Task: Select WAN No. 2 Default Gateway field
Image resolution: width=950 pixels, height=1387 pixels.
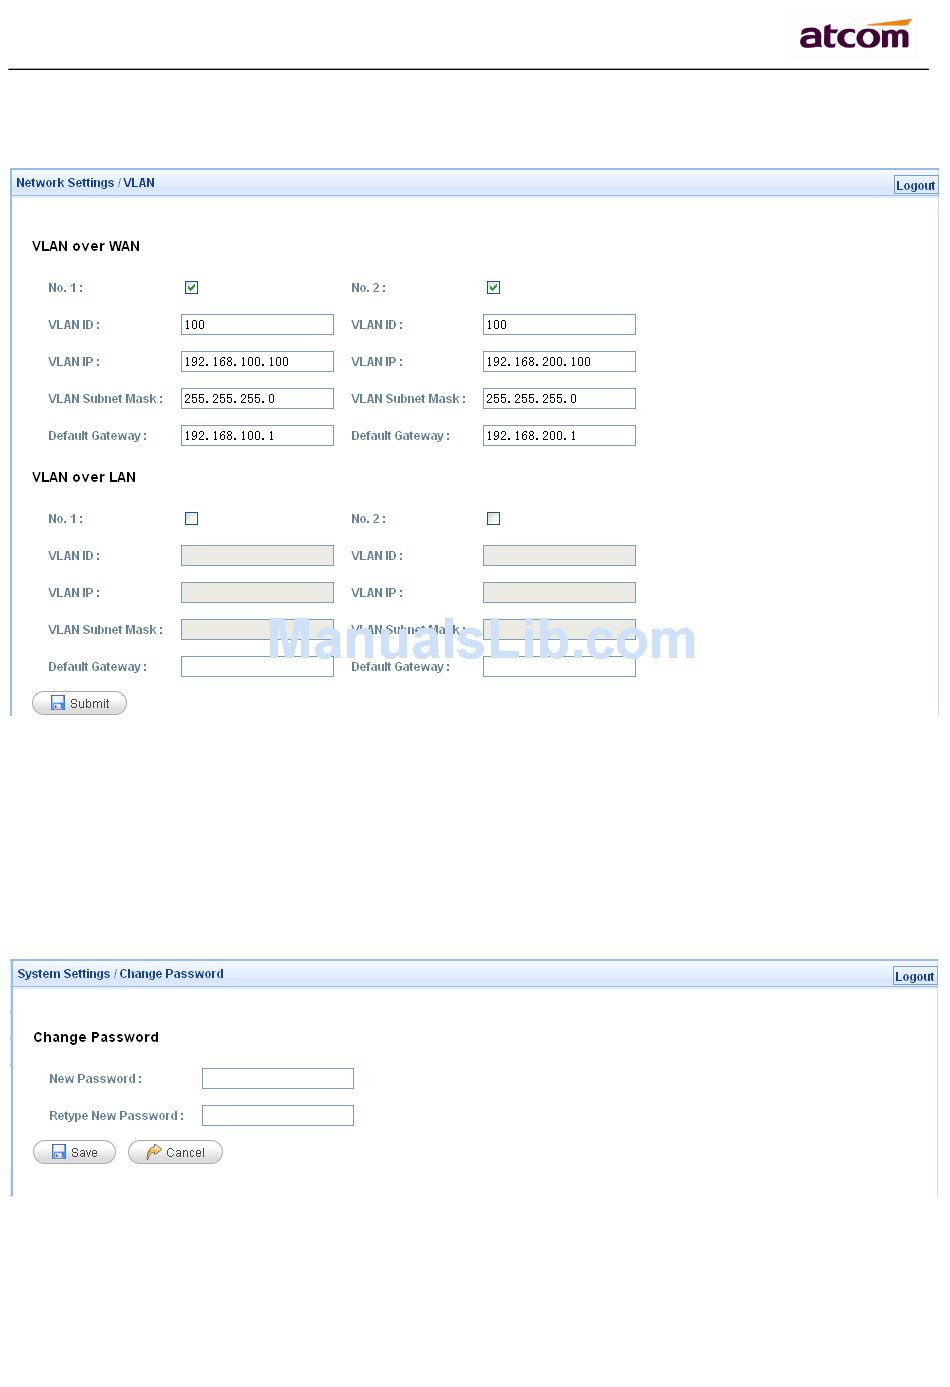Action: tap(559, 436)
